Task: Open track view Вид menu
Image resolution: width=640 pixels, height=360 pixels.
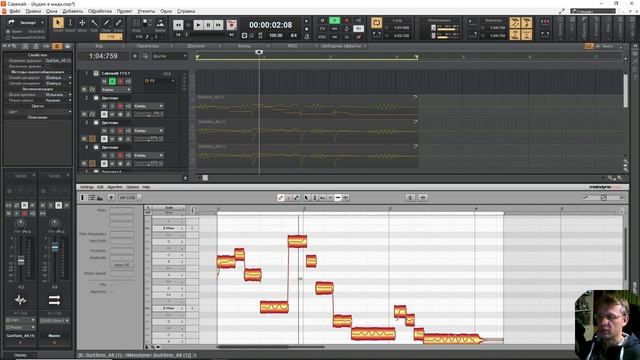Action: 99,46
